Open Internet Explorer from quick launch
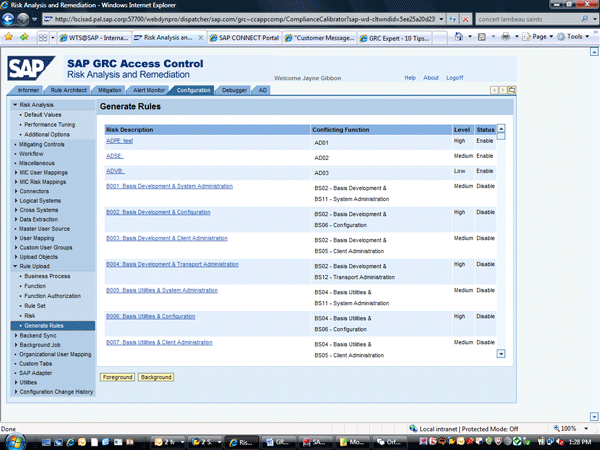This screenshot has width=600, height=450. pyautogui.click(x=70, y=442)
